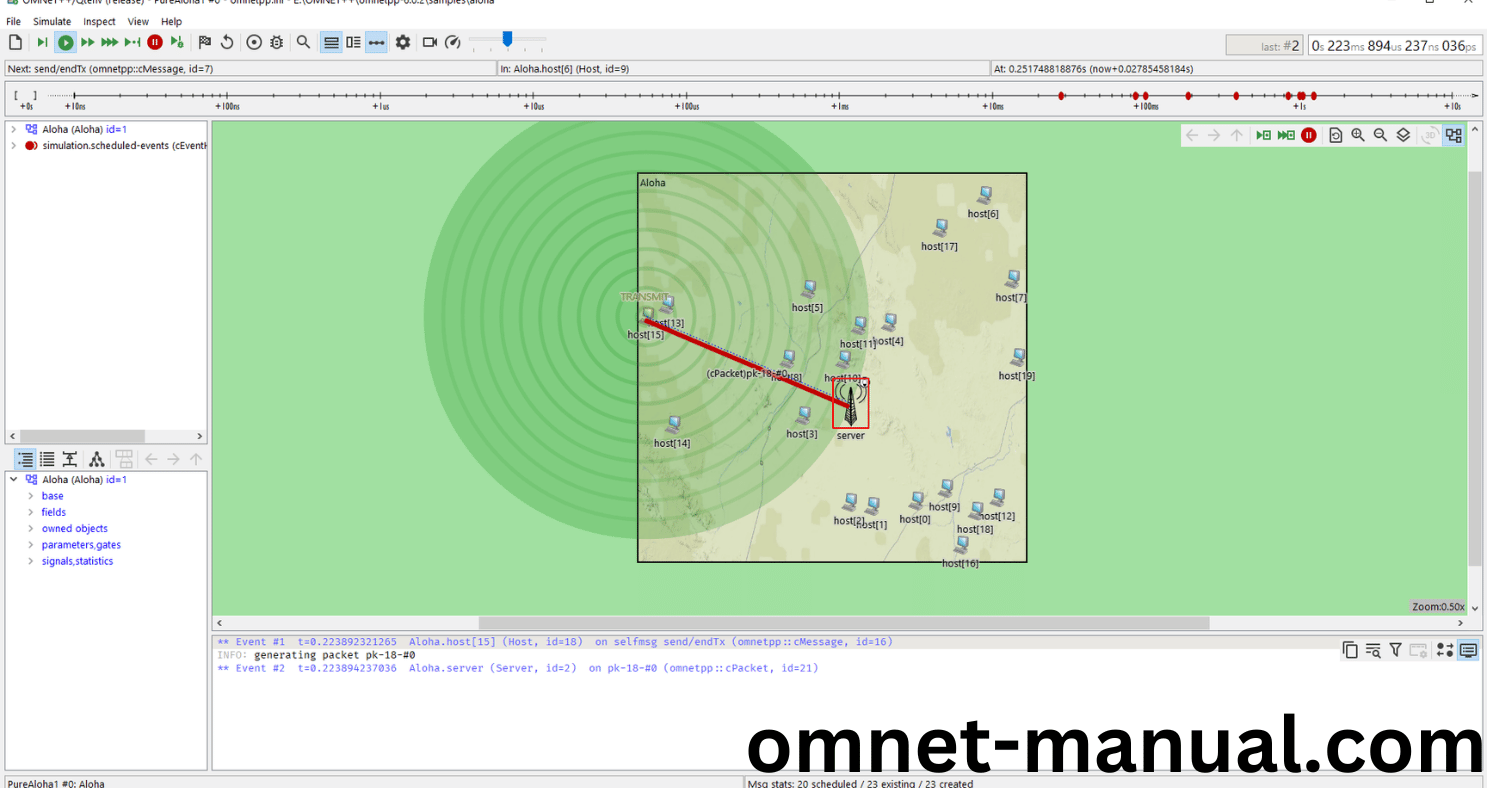Toggle the layers visibility canvas button
Image resolution: width=1487 pixels, height=788 pixels.
point(1403,135)
